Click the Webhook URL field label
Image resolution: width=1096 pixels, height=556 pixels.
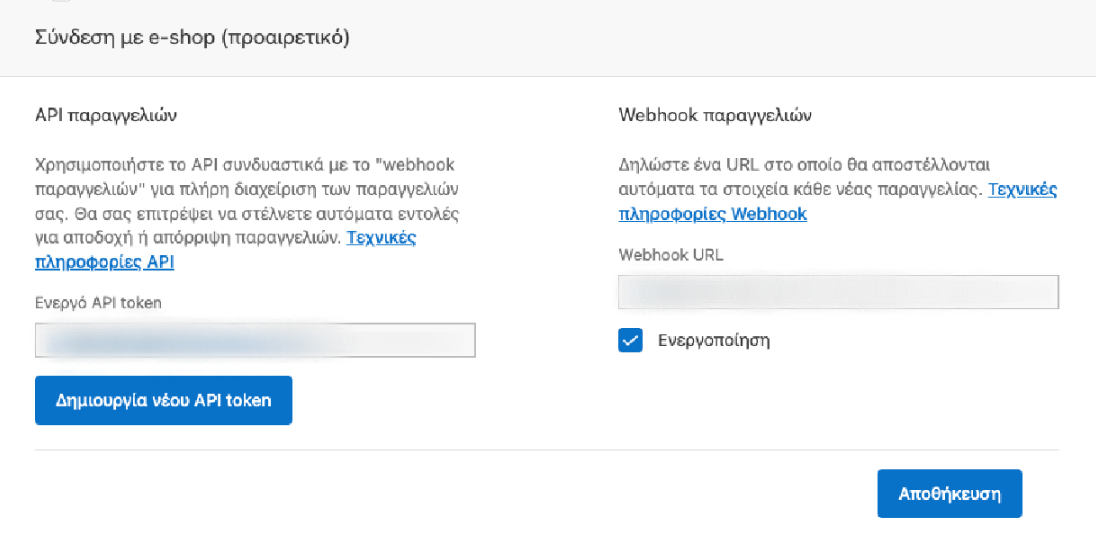click(x=670, y=255)
